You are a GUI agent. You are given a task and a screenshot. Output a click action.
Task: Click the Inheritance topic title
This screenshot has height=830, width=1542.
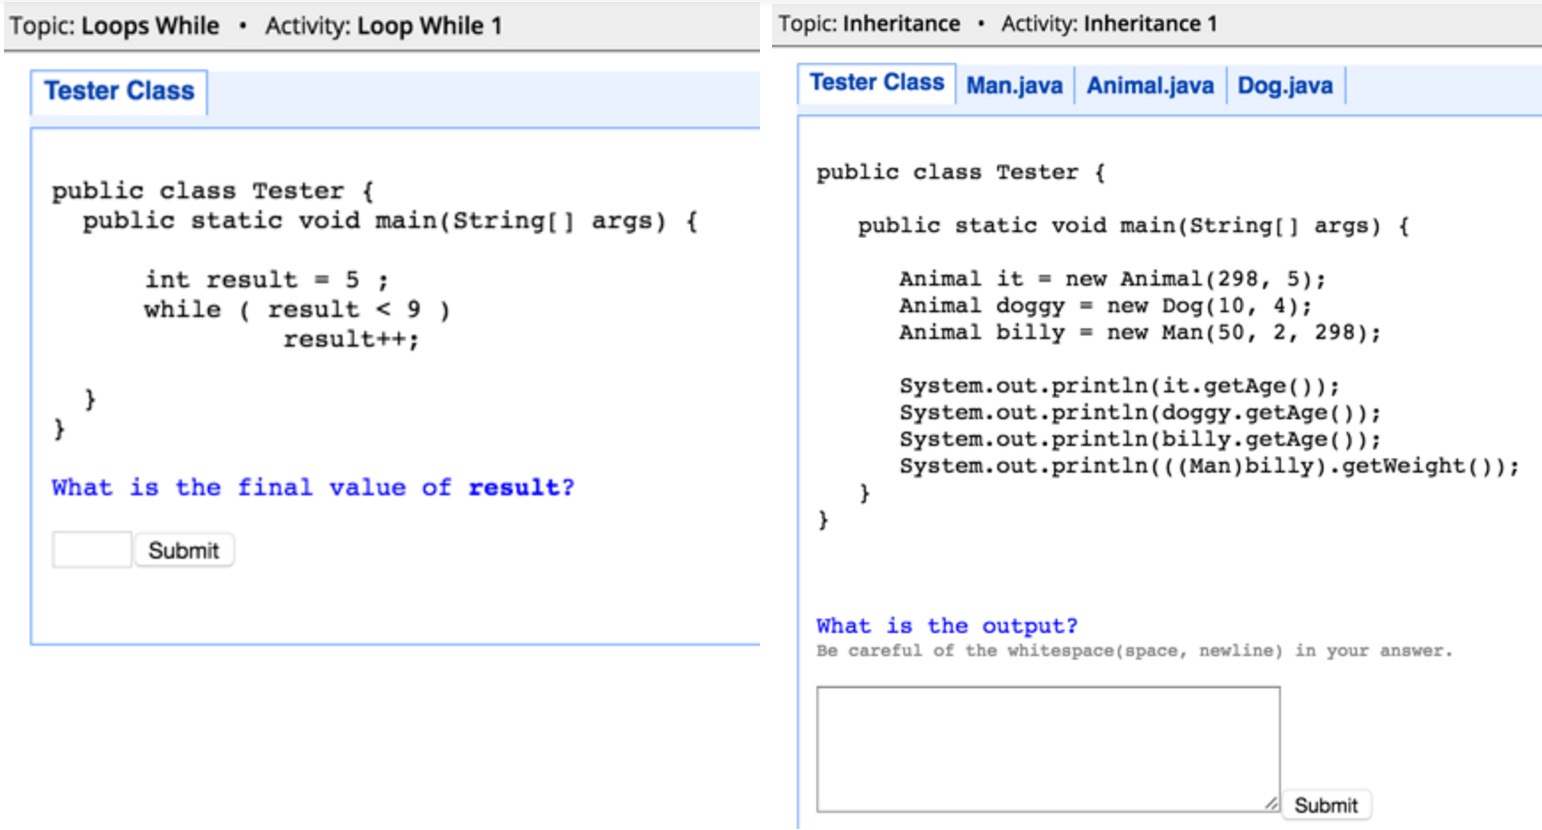click(x=901, y=24)
